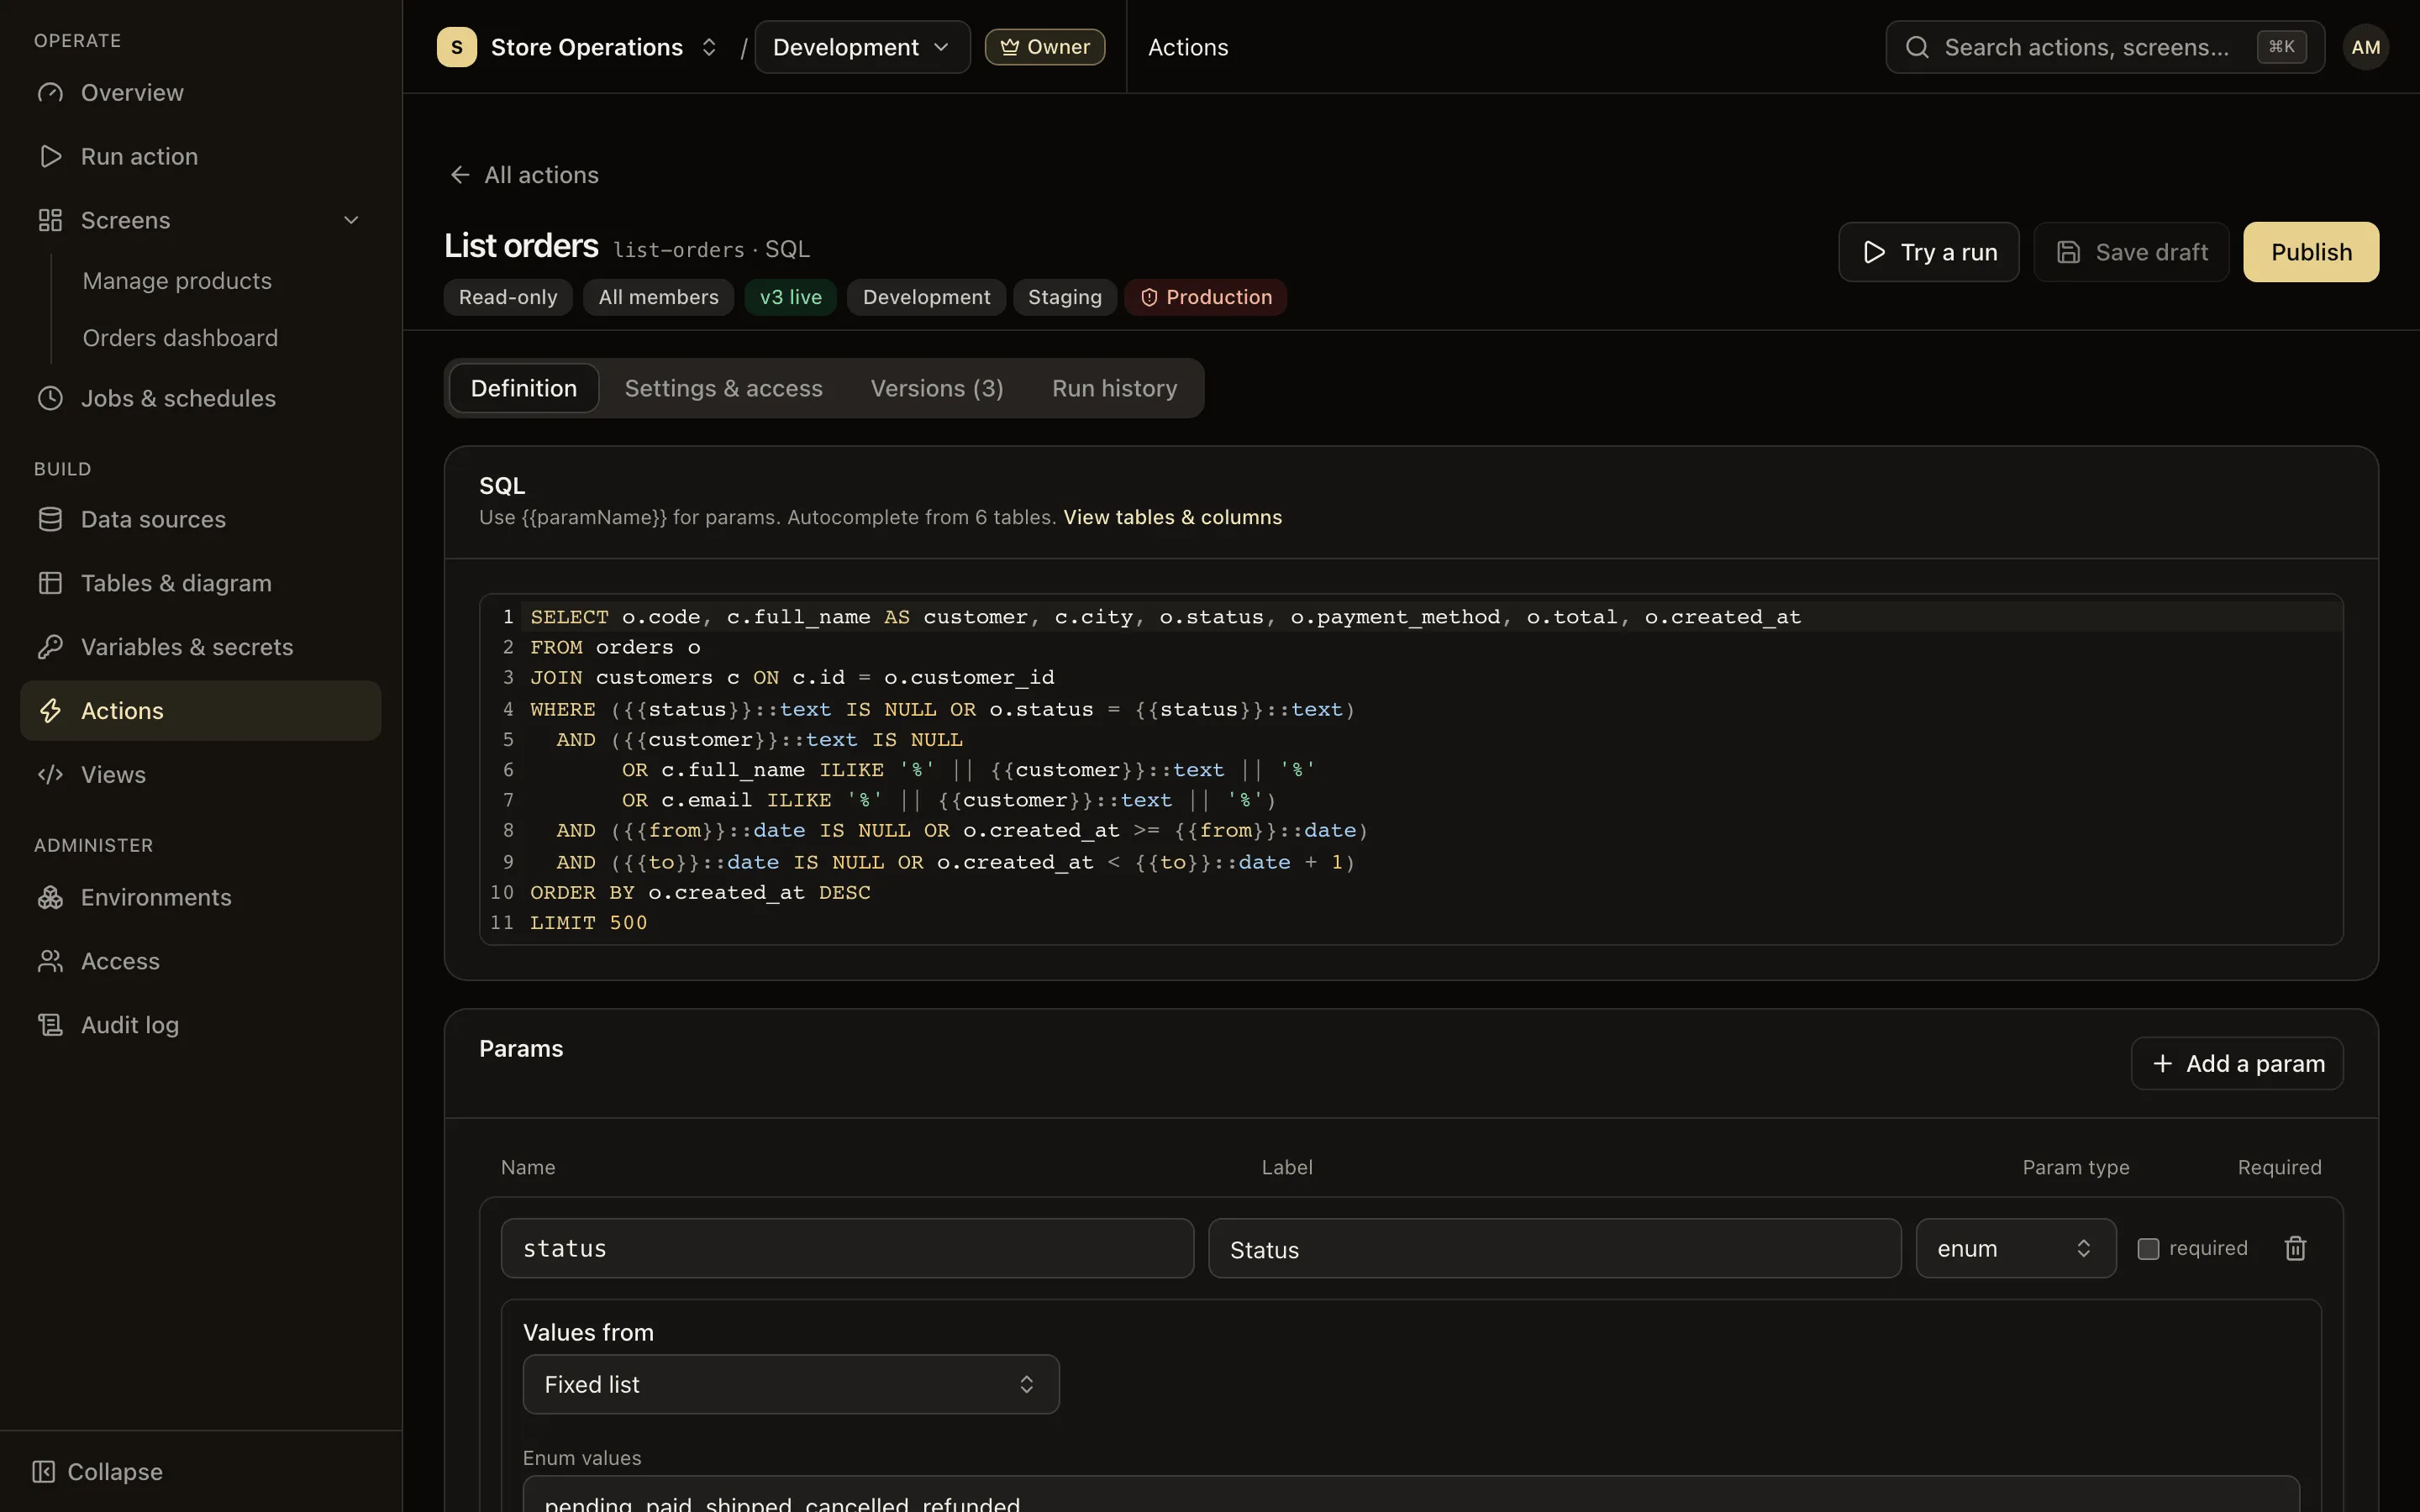Click the Status label input field
The height and width of the screenshot is (1512, 2420).
click(1554, 1248)
